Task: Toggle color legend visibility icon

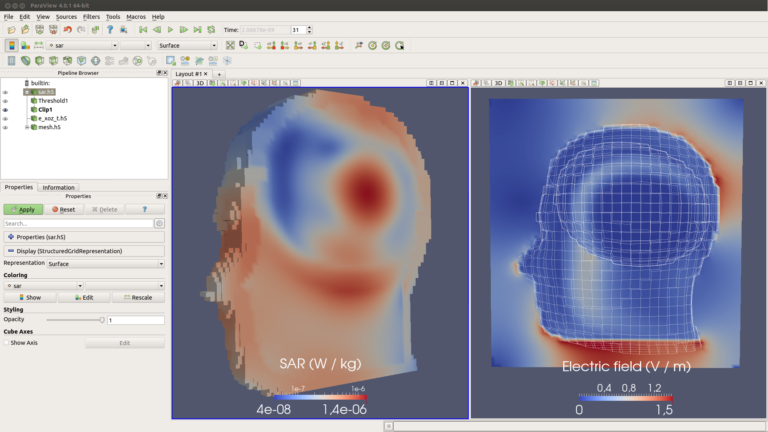Action: point(10,45)
